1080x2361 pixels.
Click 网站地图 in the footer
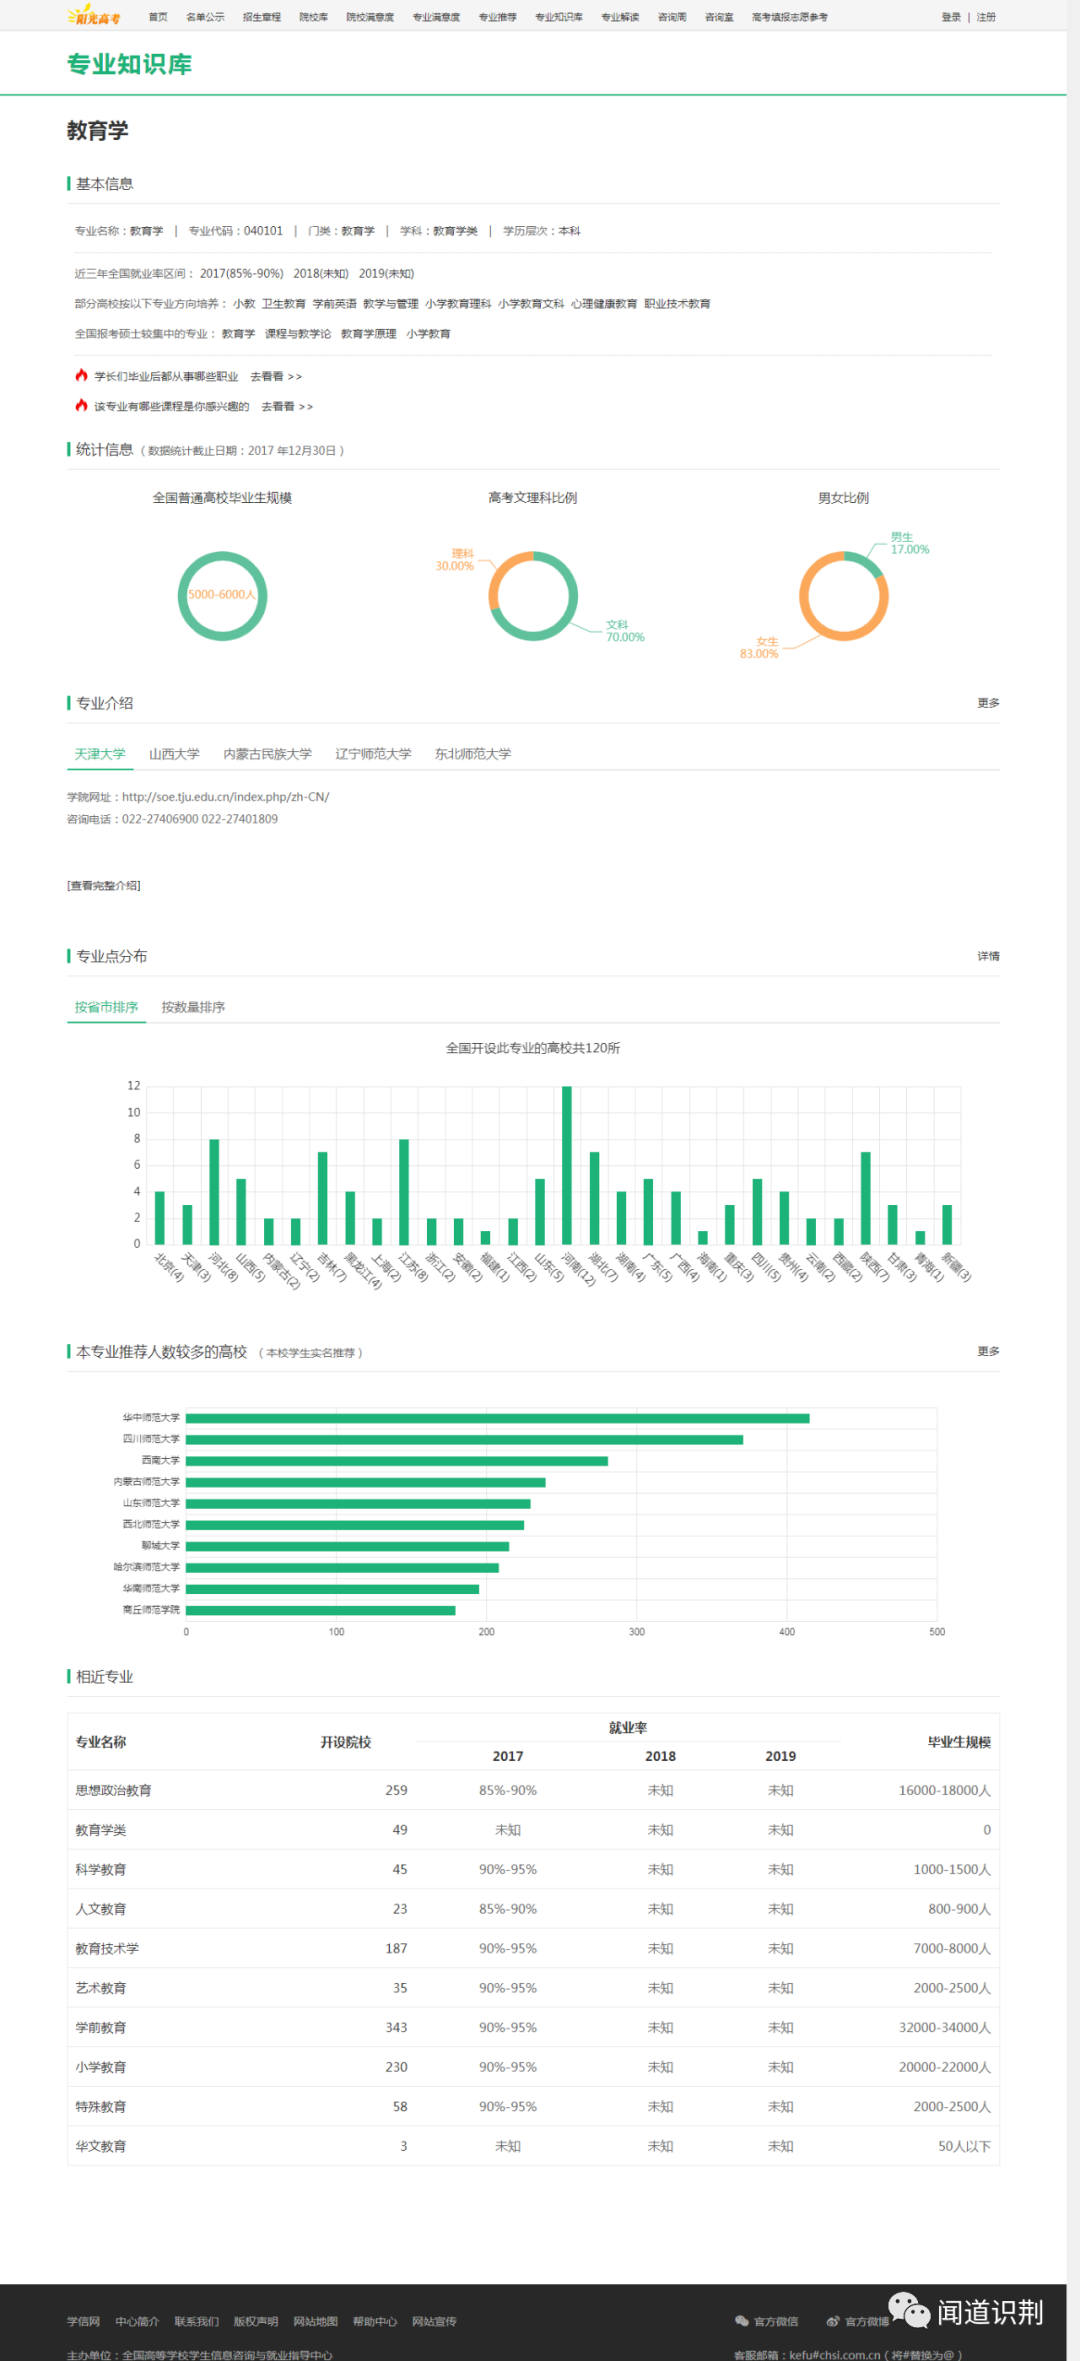[x=315, y=2321]
